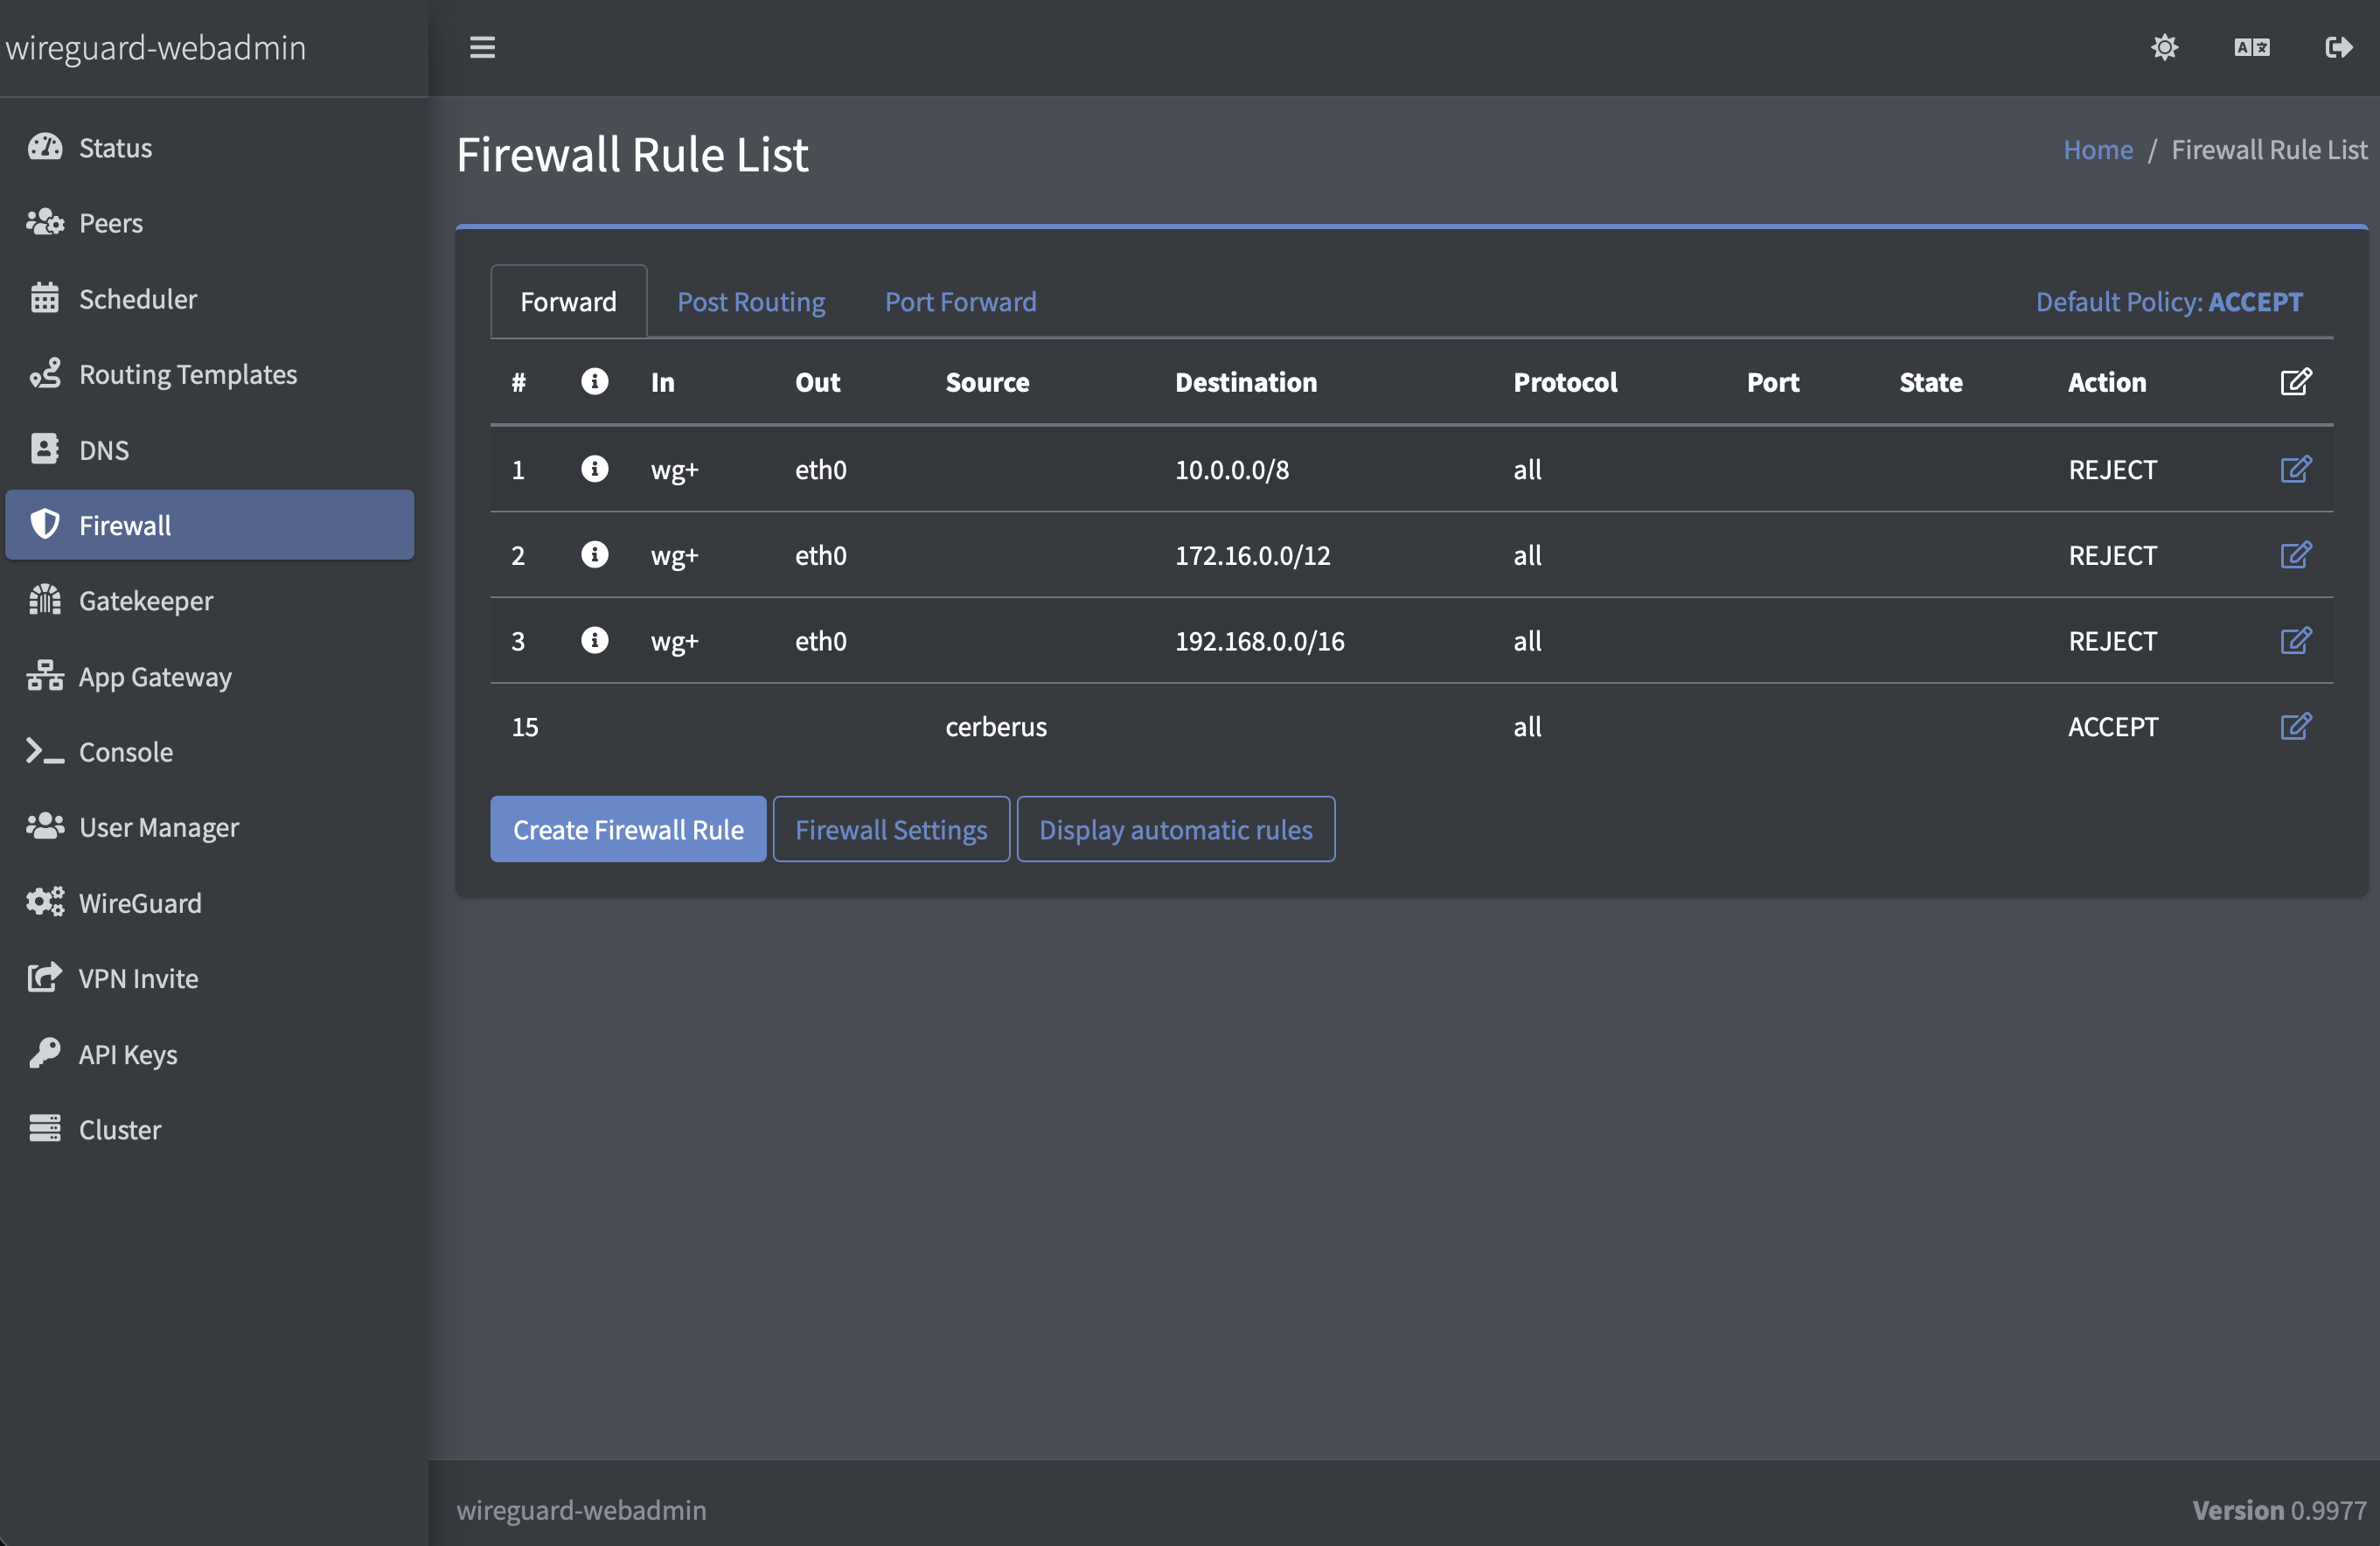Show info for rule 3 via its info icon
This screenshot has width=2380, height=1546.
click(595, 641)
